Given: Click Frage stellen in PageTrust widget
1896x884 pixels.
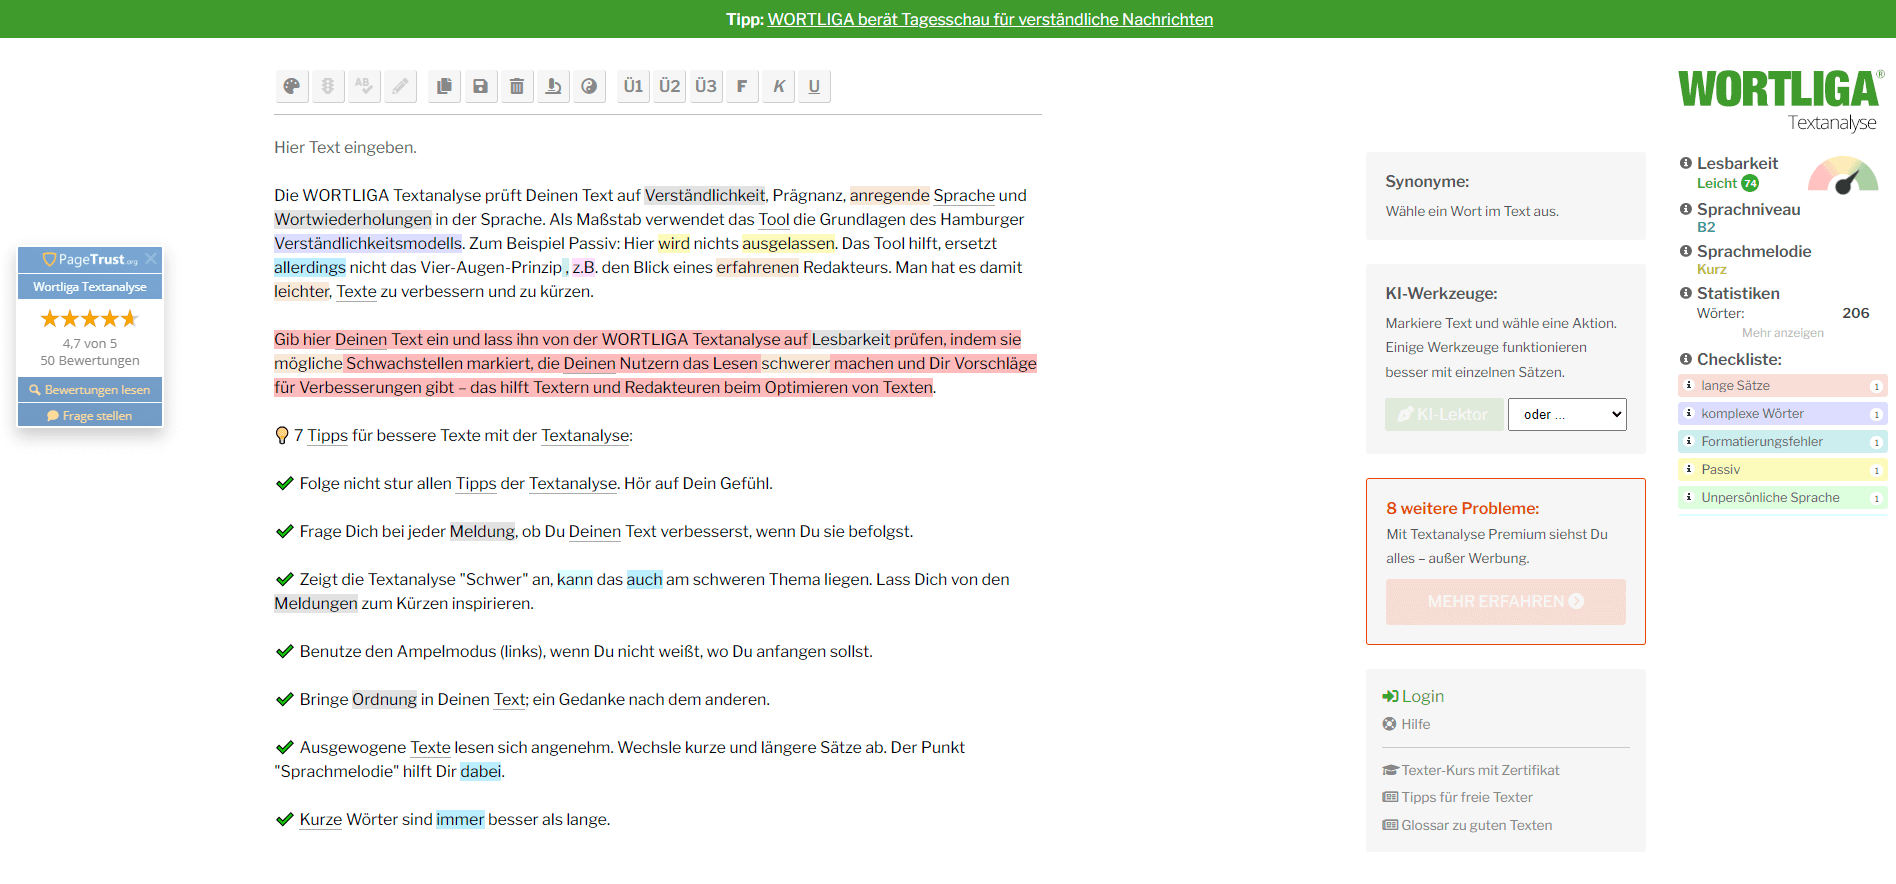Looking at the screenshot, I should pos(90,415).
